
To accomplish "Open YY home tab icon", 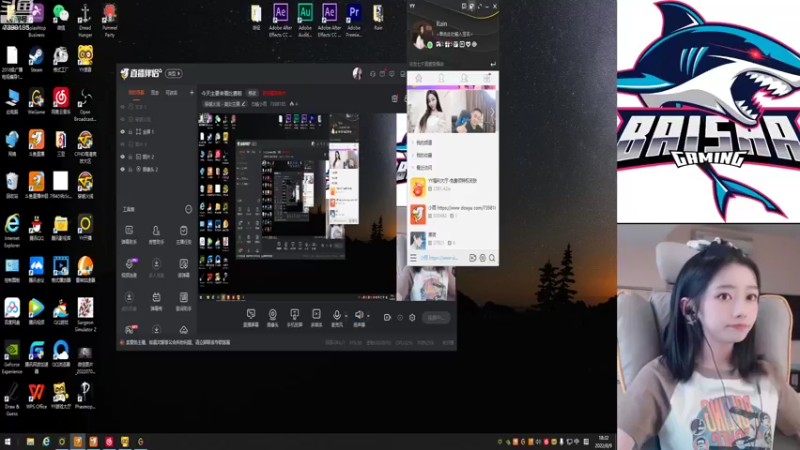I will pos(418,78).
